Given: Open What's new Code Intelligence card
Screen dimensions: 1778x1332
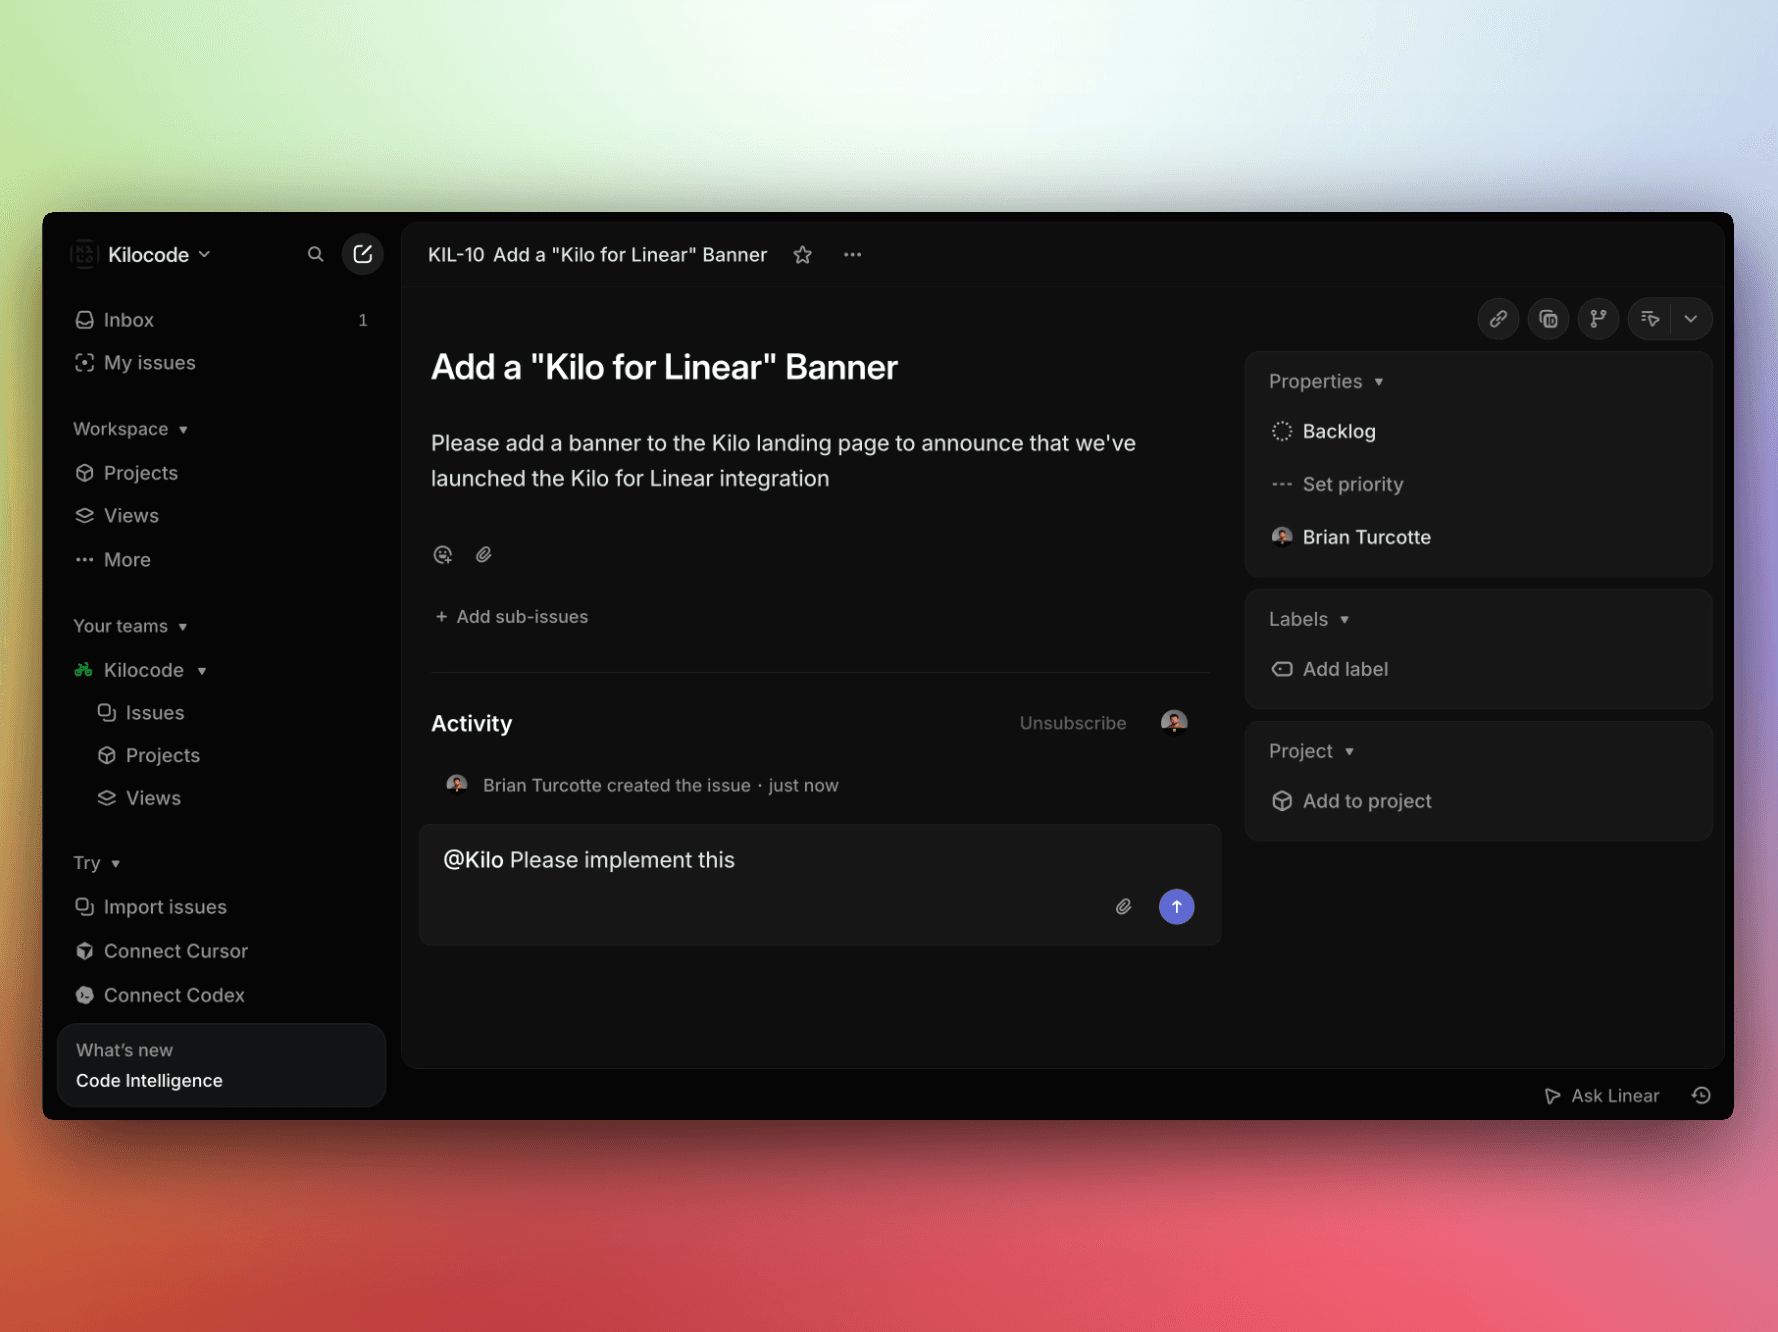Looking at the screenshot, I should click(222, 1065).
